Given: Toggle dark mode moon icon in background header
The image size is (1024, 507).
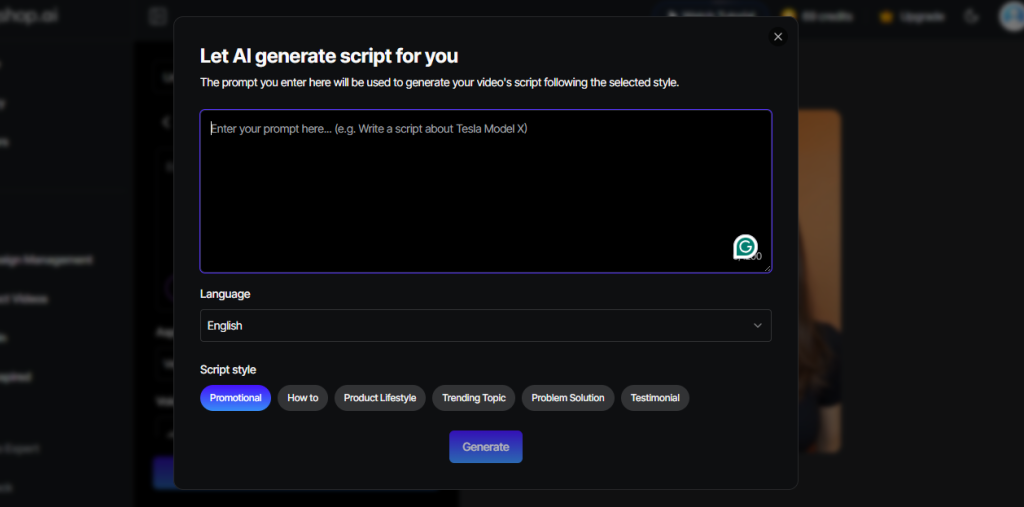Looking at the screenshot, I should 972,16.
